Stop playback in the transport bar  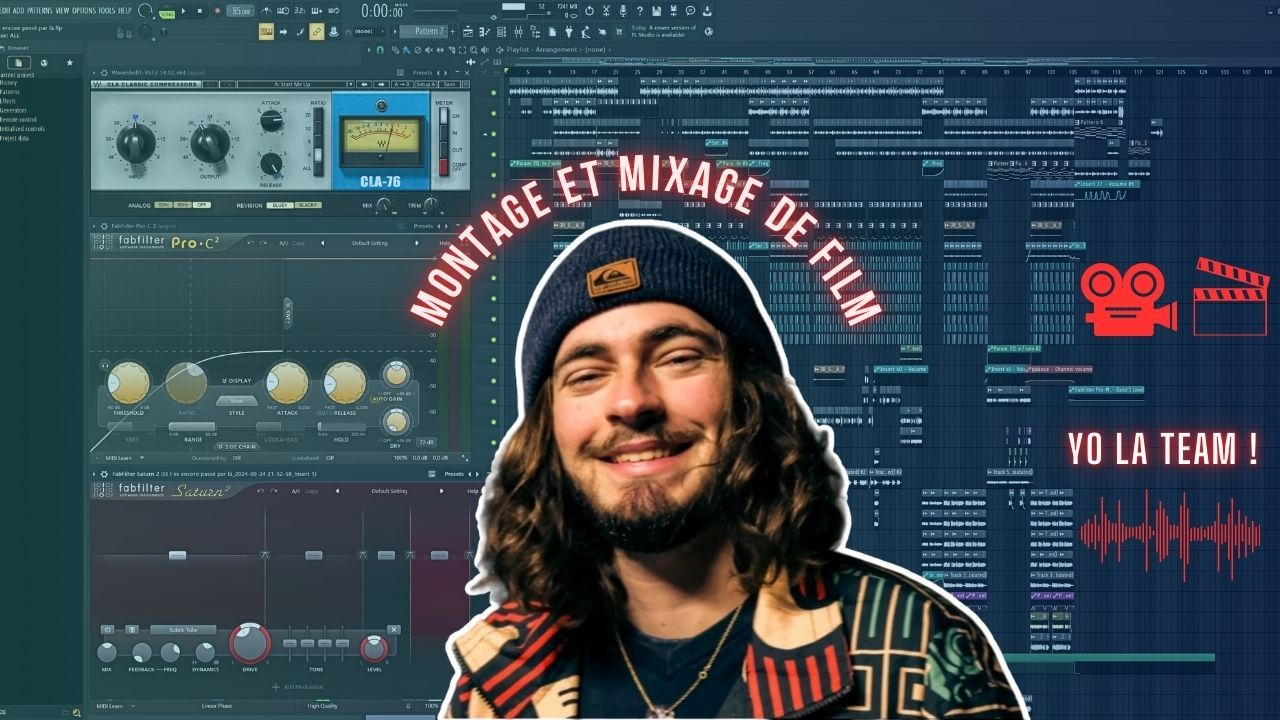[x=200, y=11]
